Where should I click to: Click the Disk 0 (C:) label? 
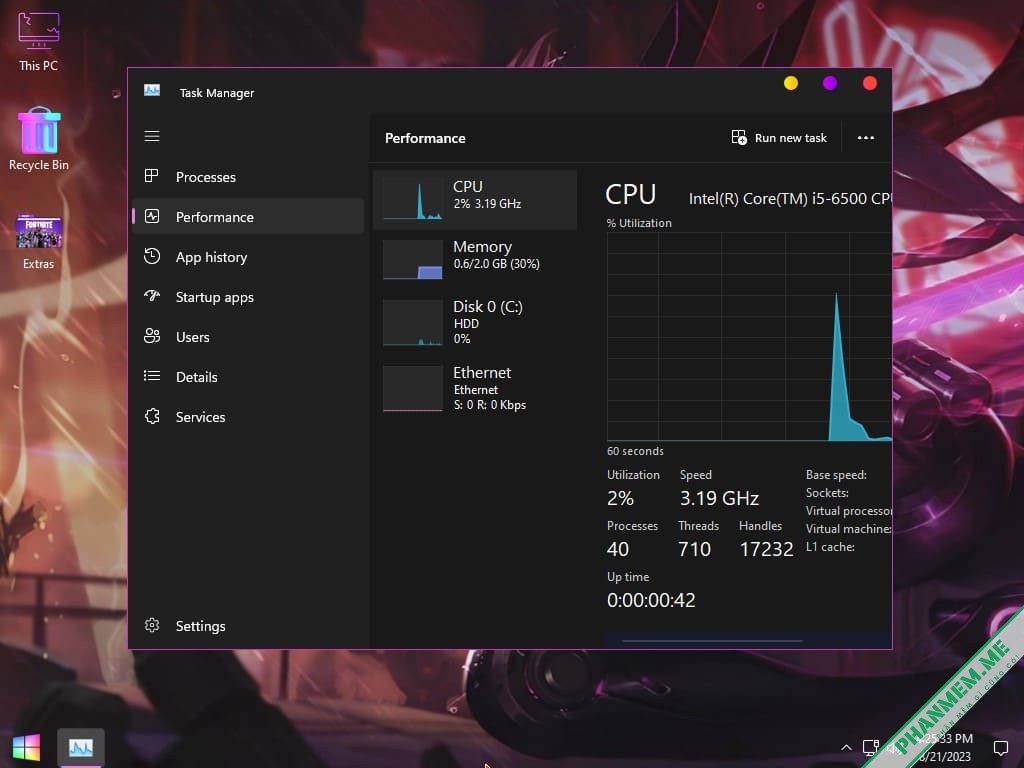488,306
